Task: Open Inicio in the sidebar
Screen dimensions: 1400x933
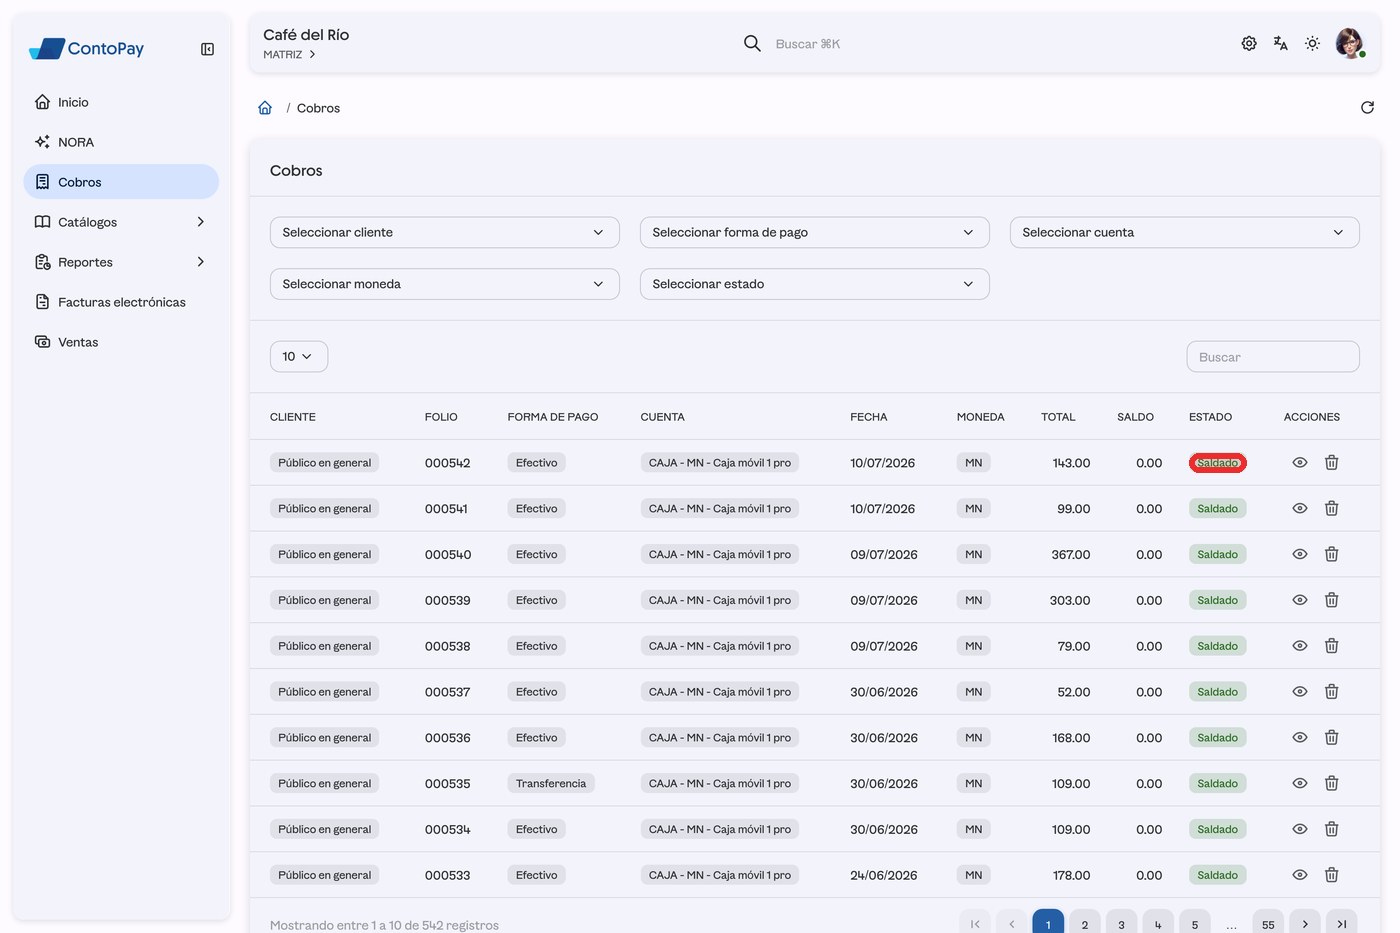Action: point(121,102)
